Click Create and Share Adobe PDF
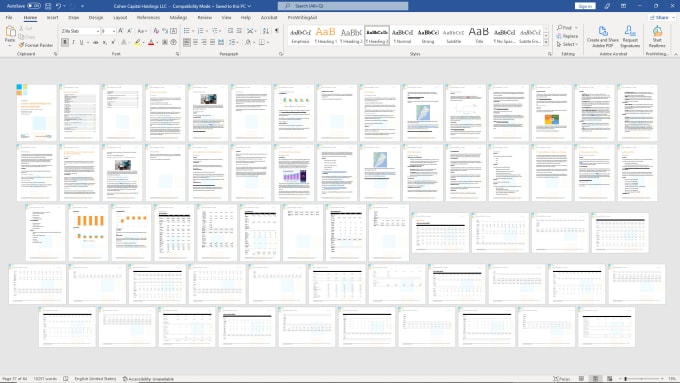The image size is (680, 383). pyautogui.click(x=602, y=36)
